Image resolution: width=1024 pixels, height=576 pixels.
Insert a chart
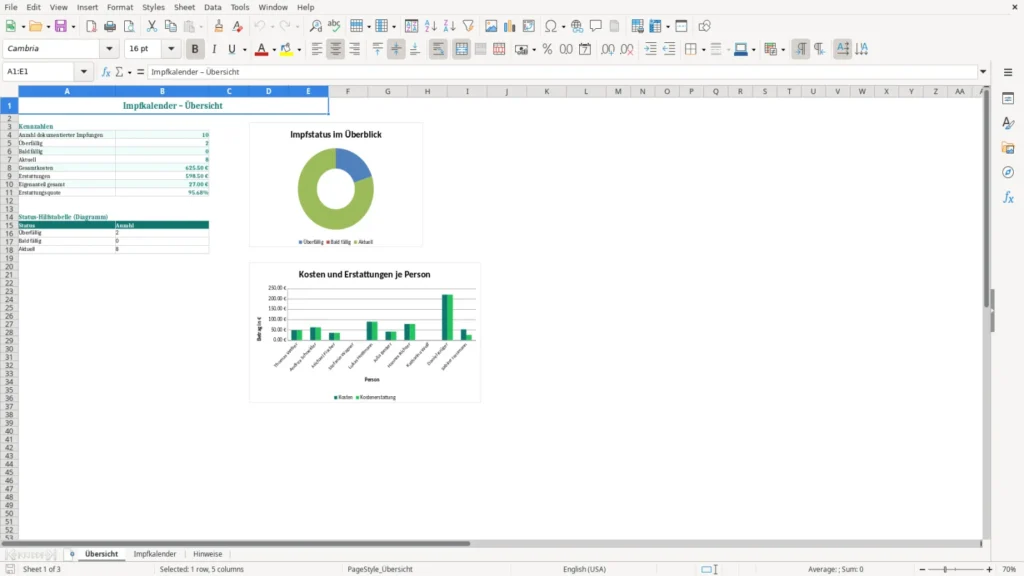[509, 26]
